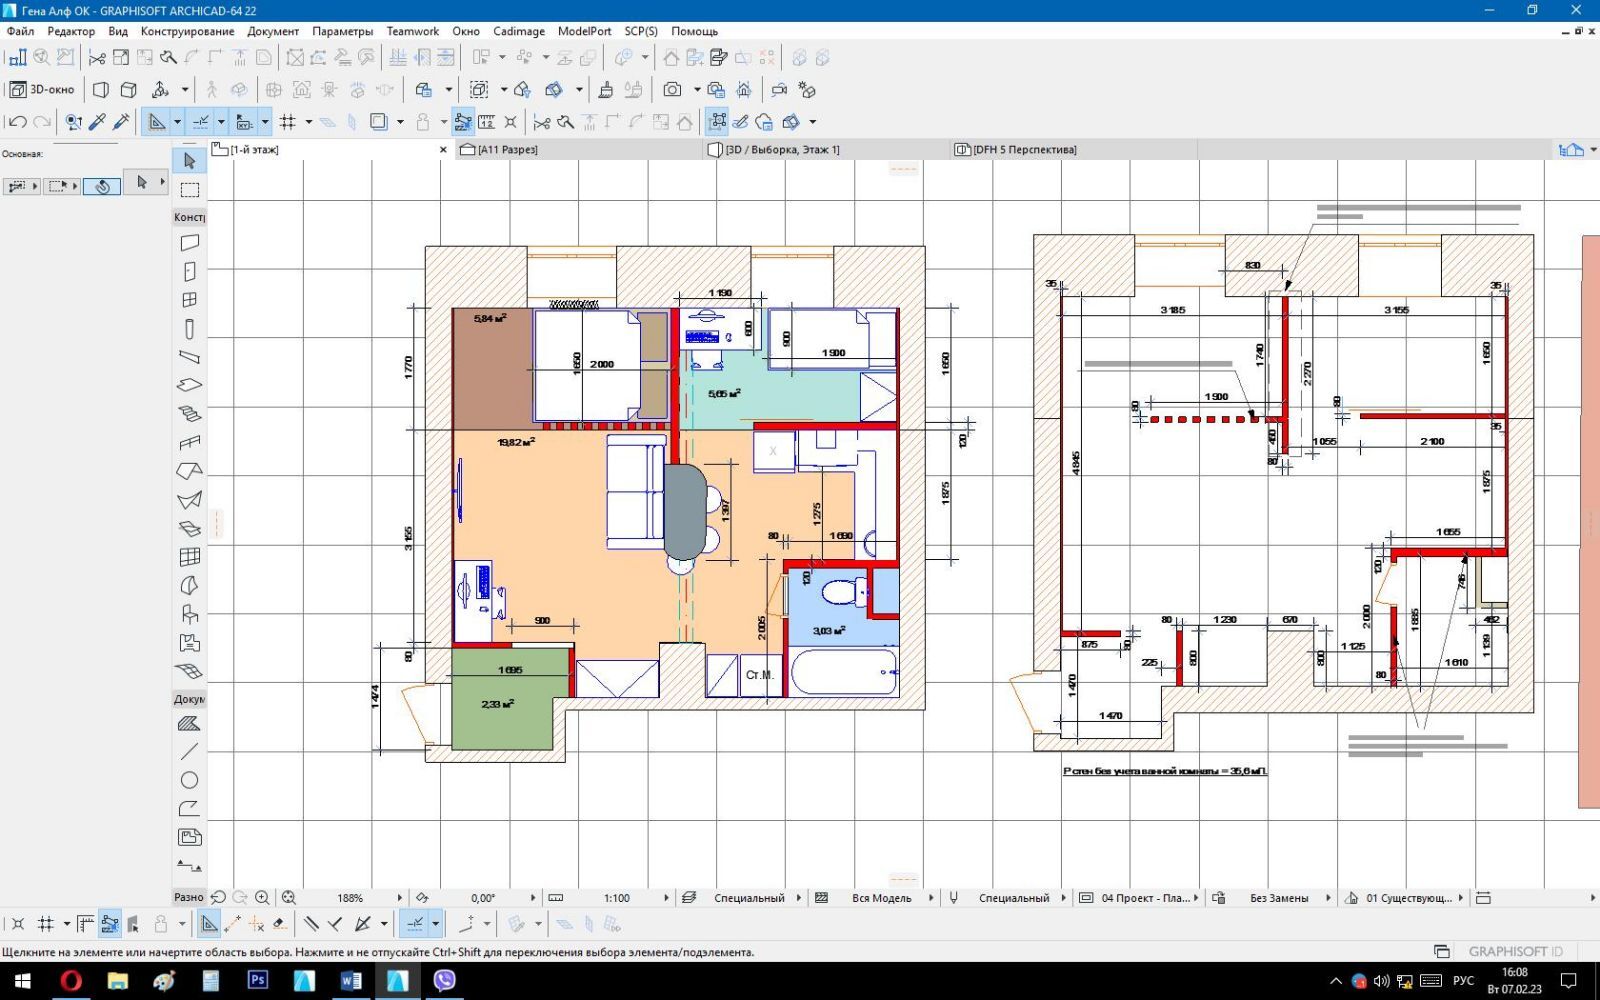Choose the Stair tool in toolbox
This screenshot has height=1000, width=1600.
click(189, 413)
